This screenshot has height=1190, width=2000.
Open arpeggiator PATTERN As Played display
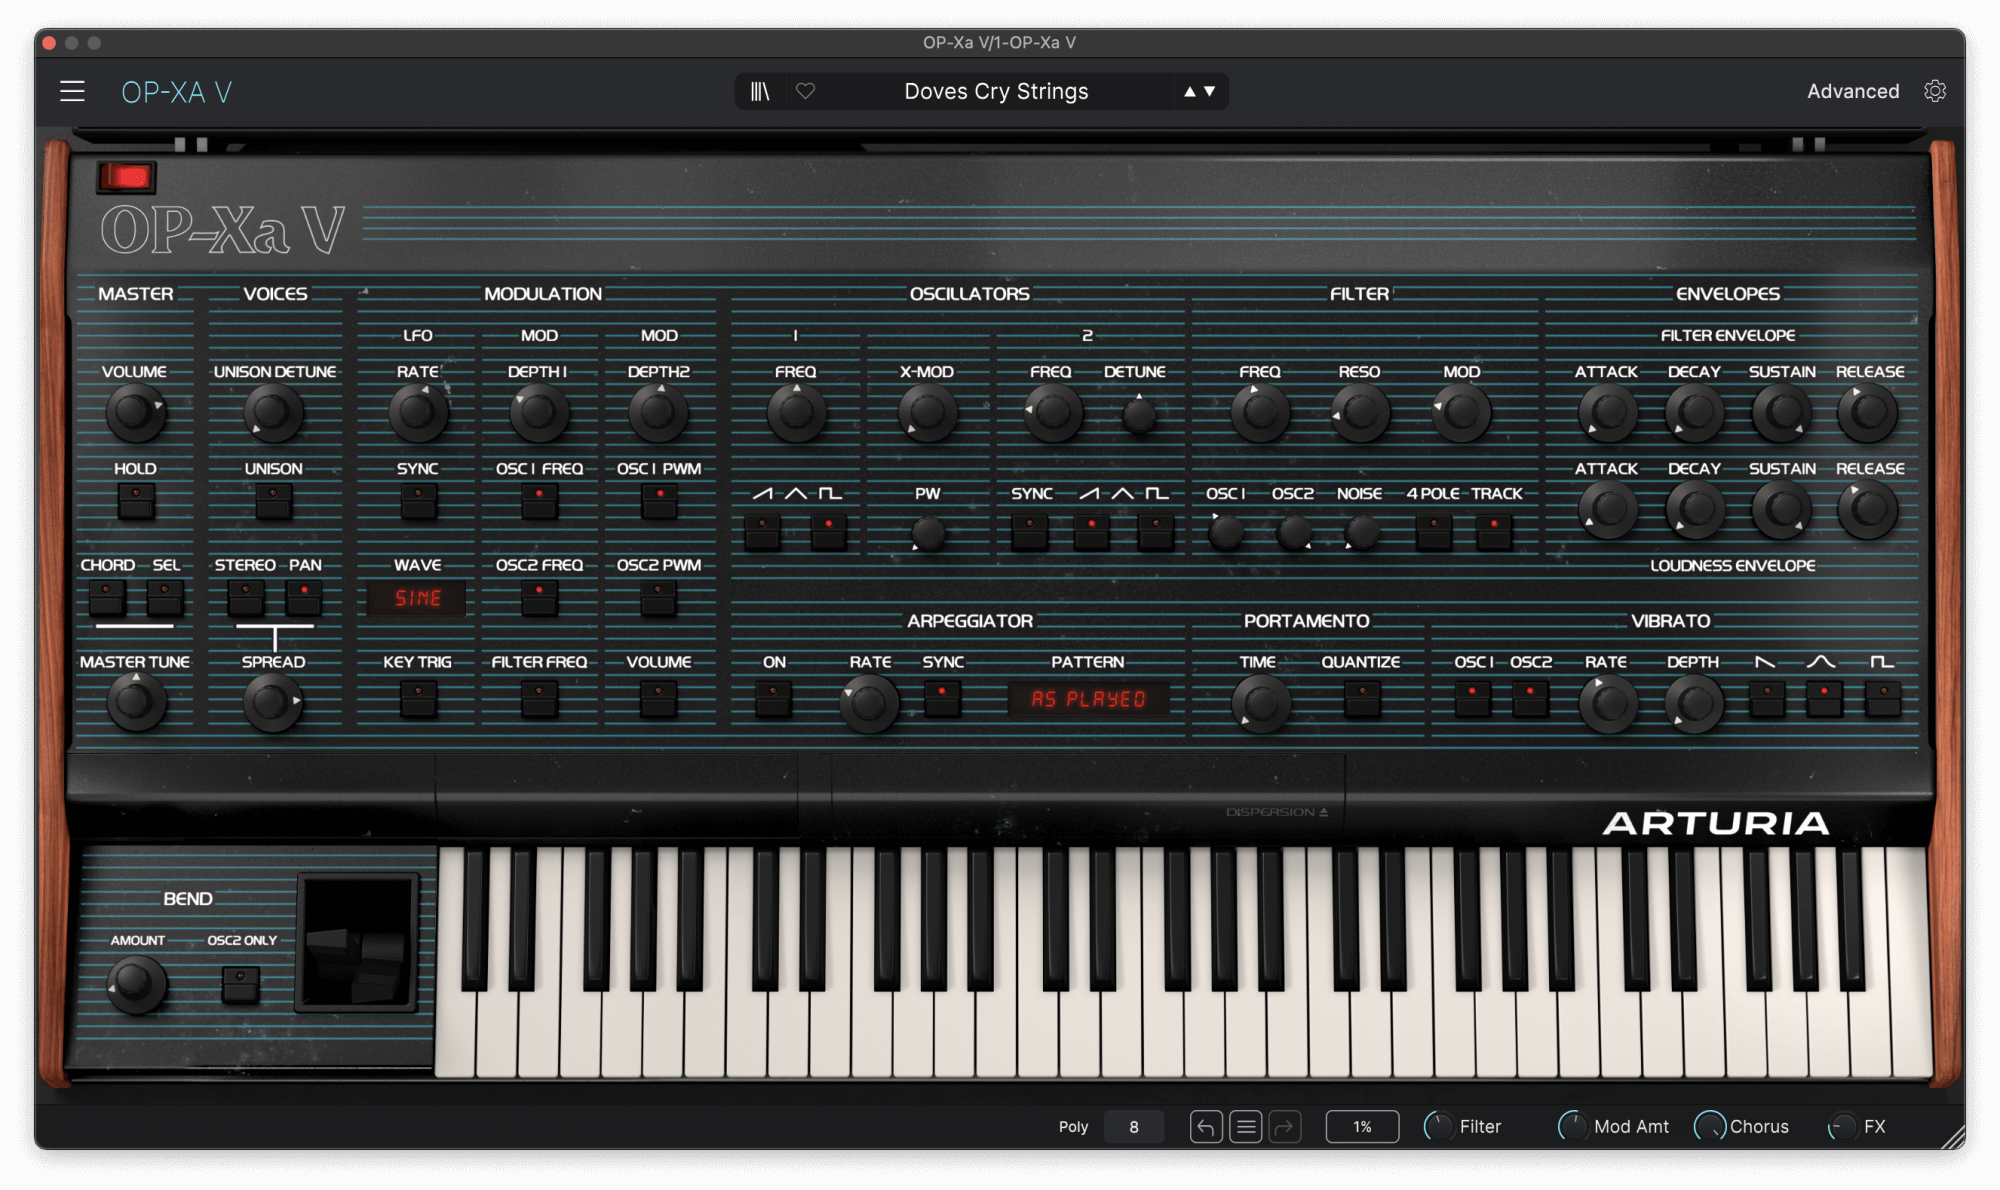[x=1088, y=699]
